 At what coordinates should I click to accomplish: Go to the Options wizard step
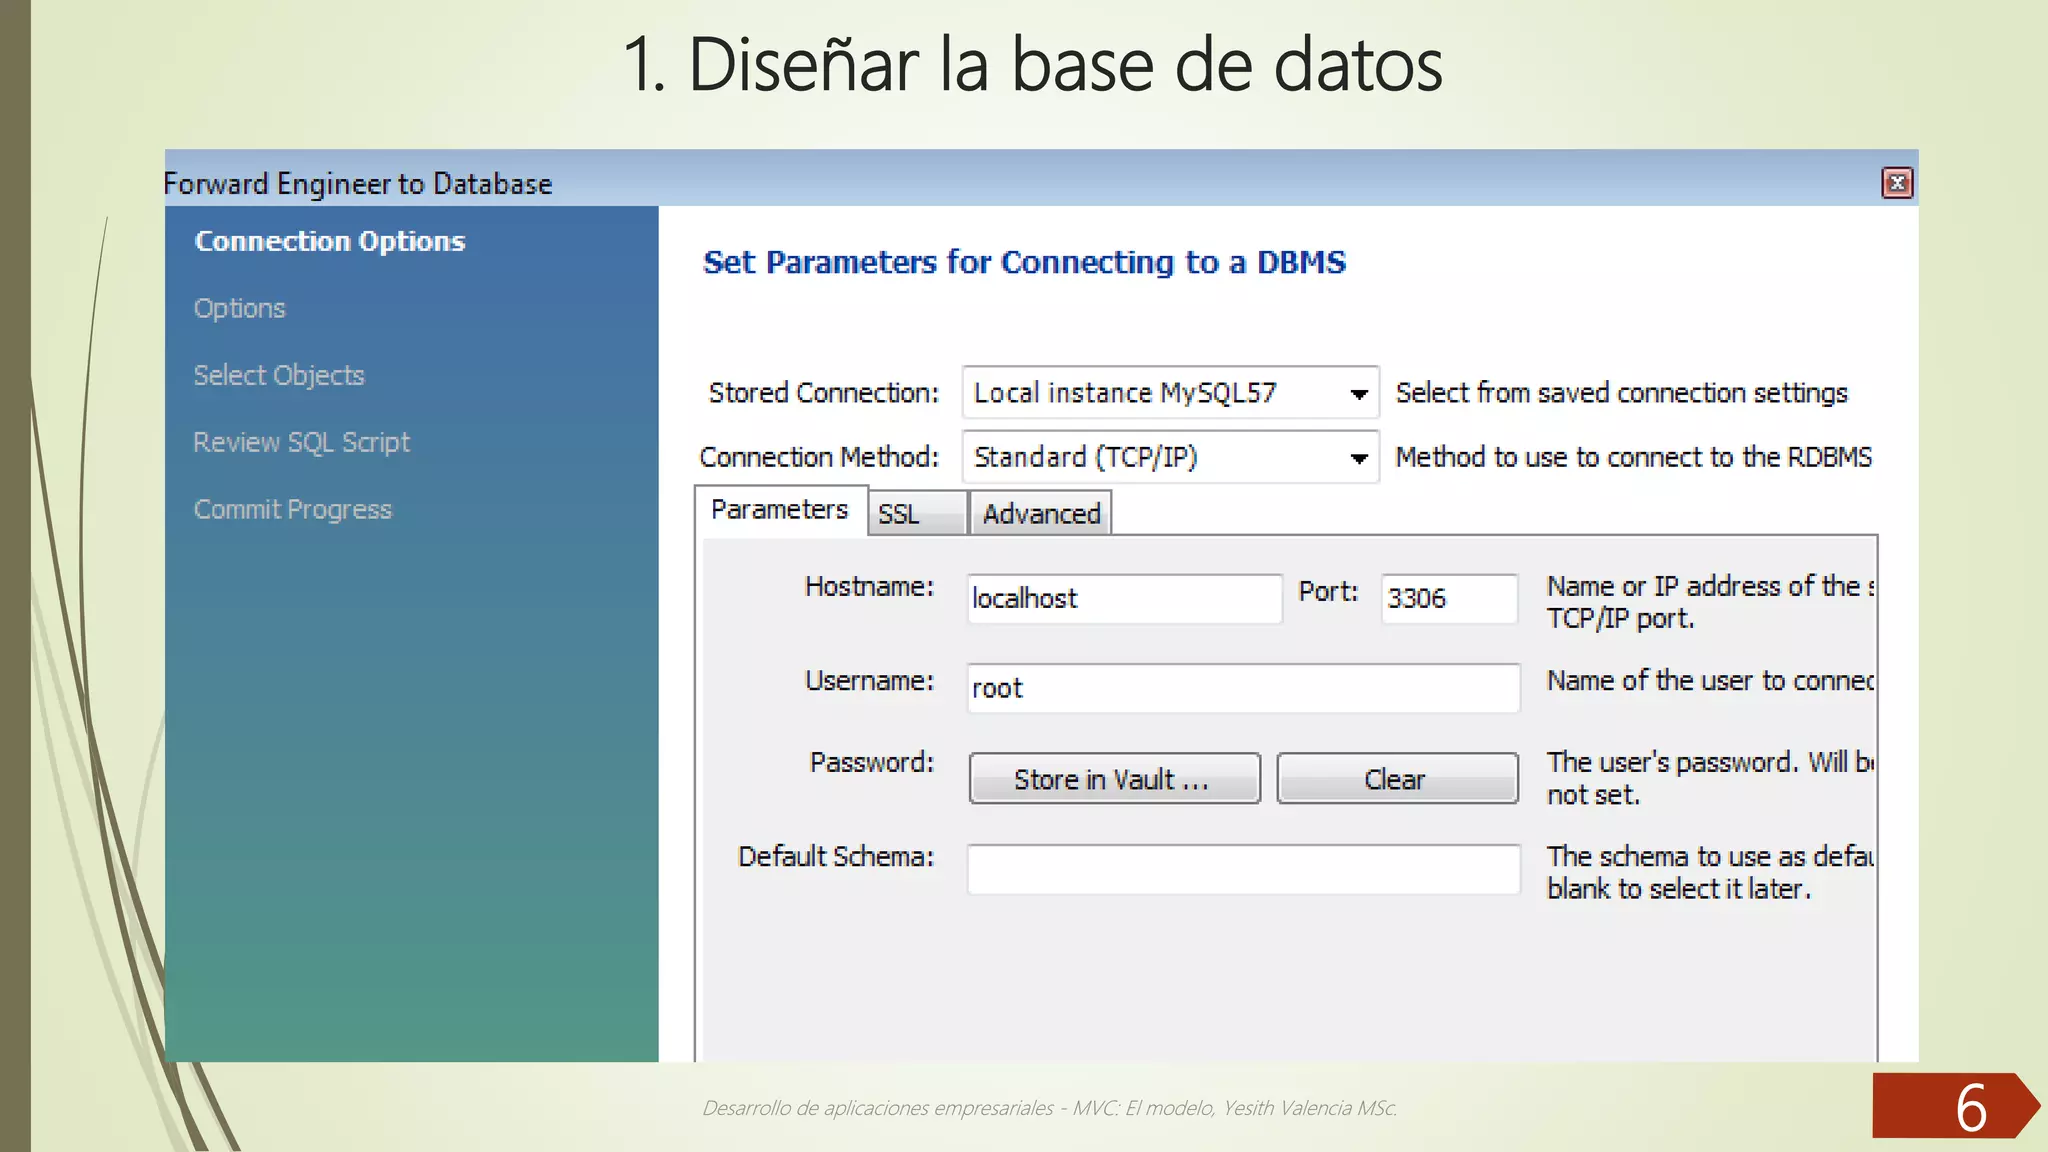[x=239, y=308]
